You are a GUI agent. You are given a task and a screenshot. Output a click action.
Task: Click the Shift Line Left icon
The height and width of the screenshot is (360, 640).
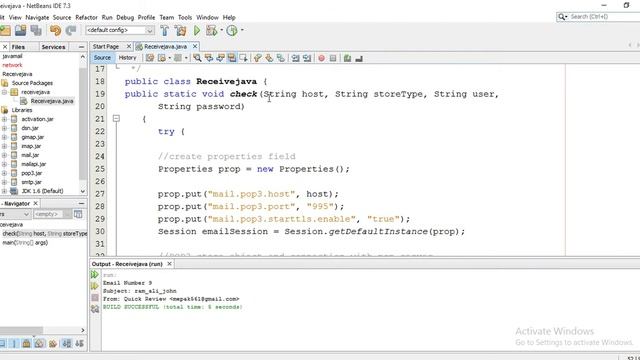[296, 58]
